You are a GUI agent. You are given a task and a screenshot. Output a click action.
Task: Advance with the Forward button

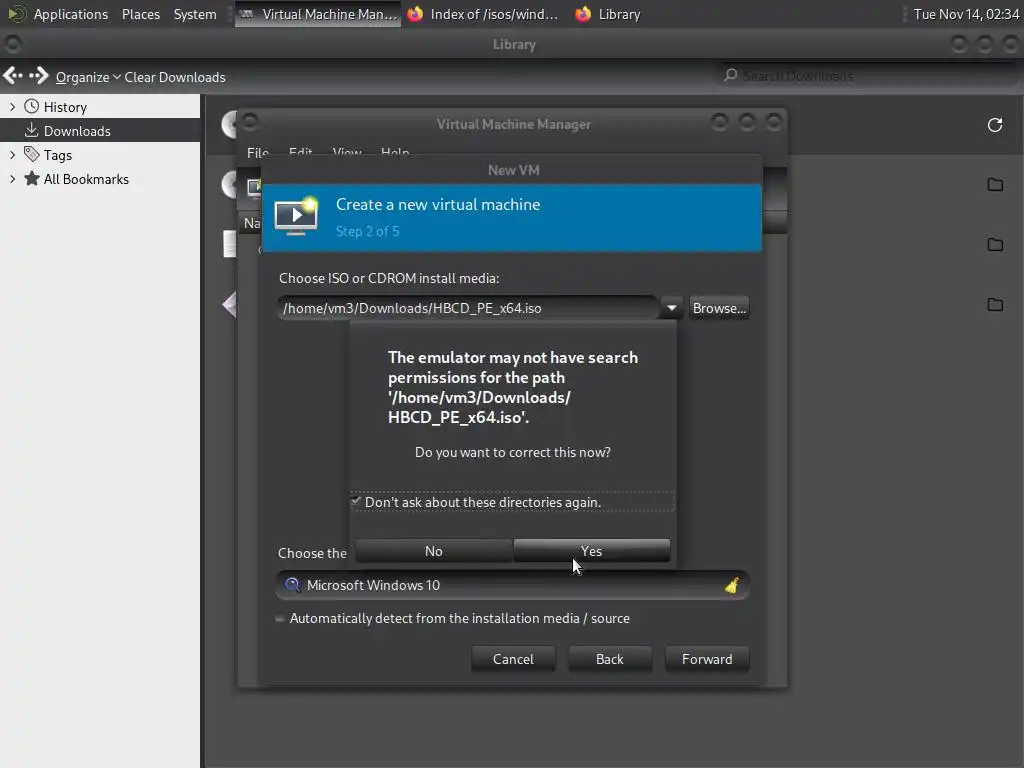(707, 659)
